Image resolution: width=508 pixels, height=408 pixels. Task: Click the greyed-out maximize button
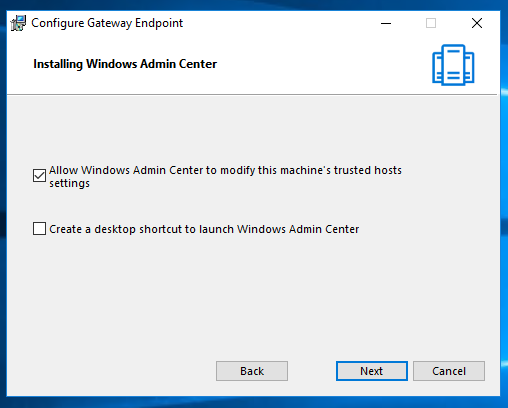tap(431, 23)
